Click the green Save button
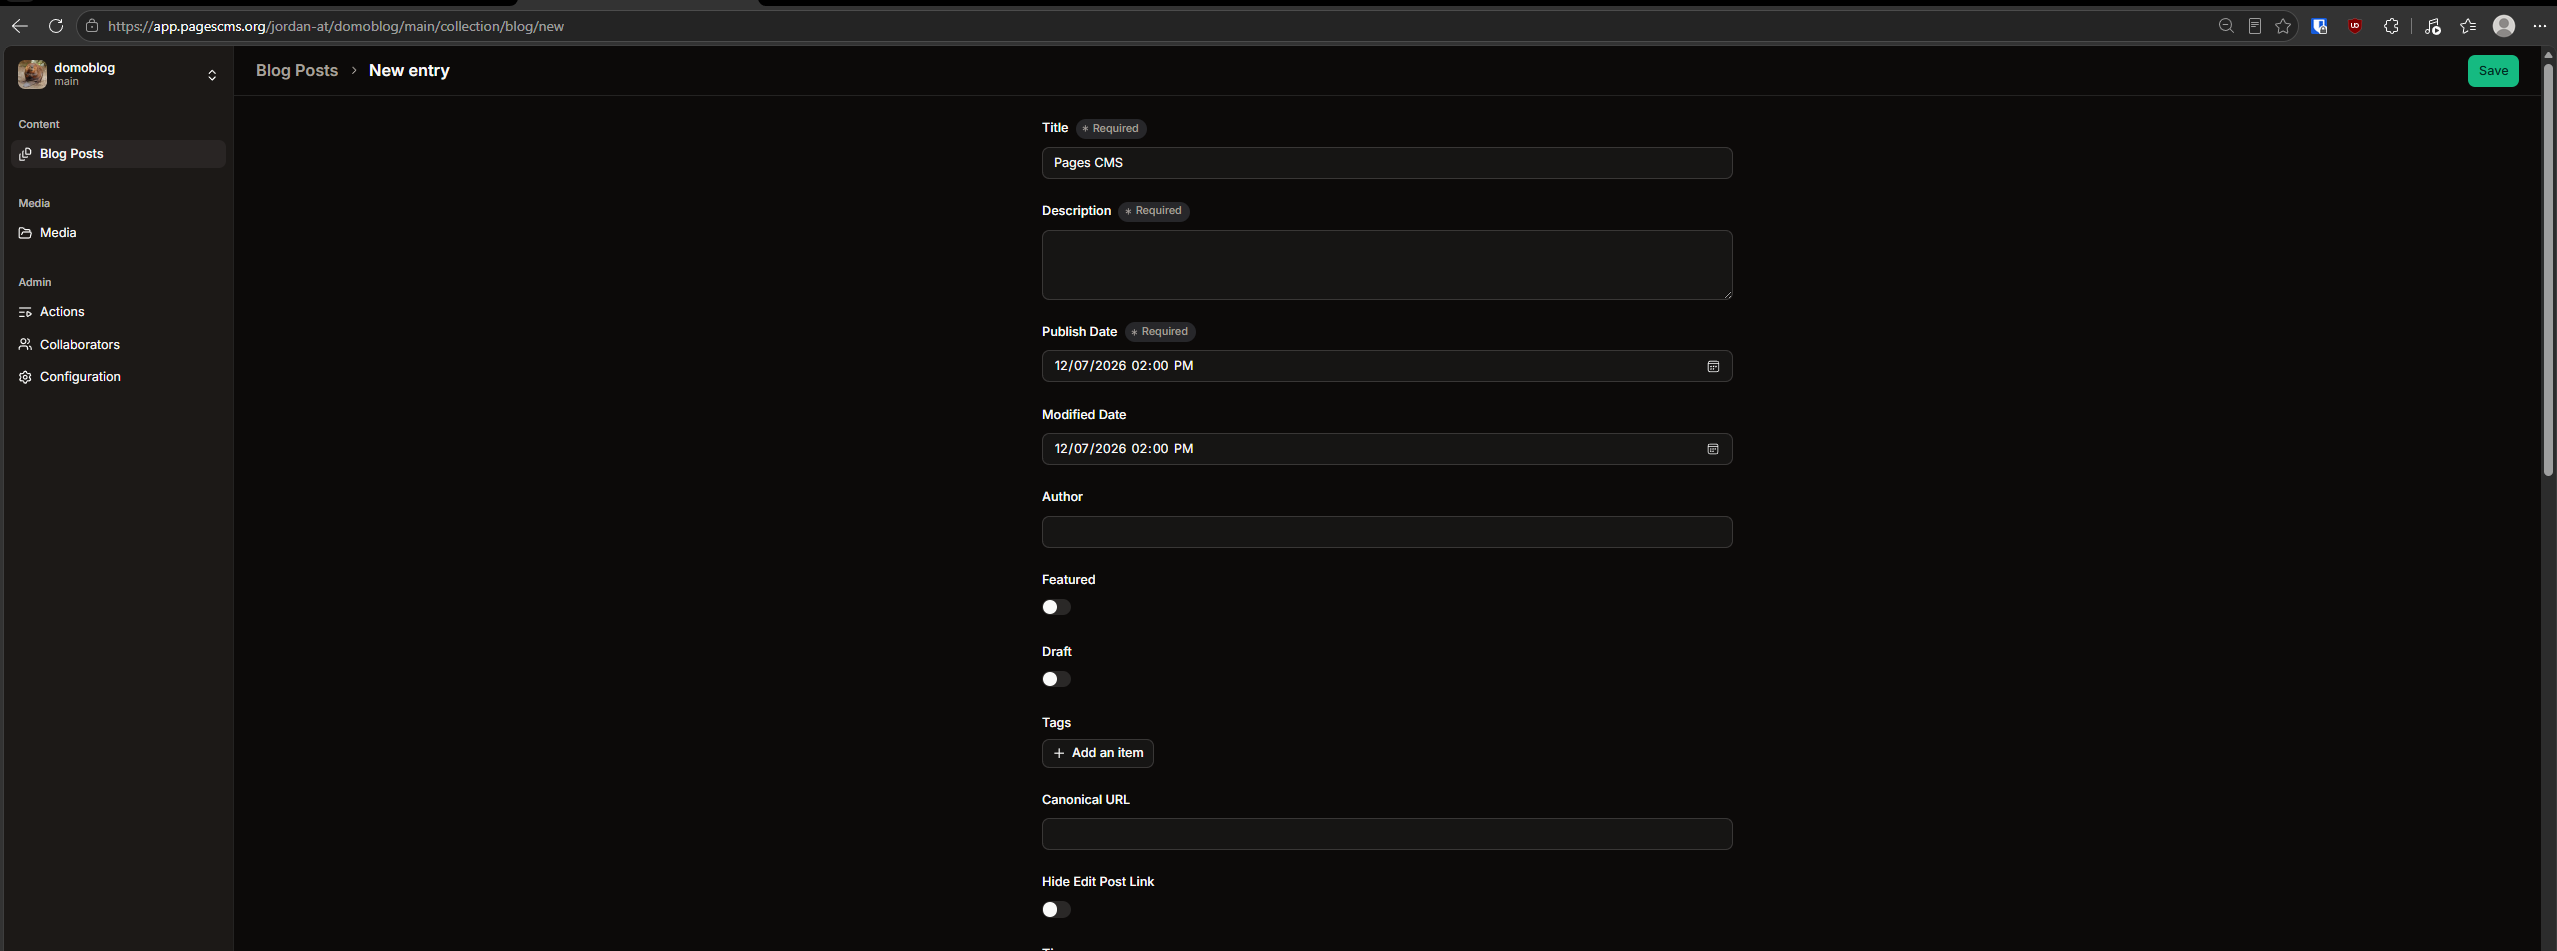Image resolution: width=2557 pixels, height=951 pixels. 2493,71
